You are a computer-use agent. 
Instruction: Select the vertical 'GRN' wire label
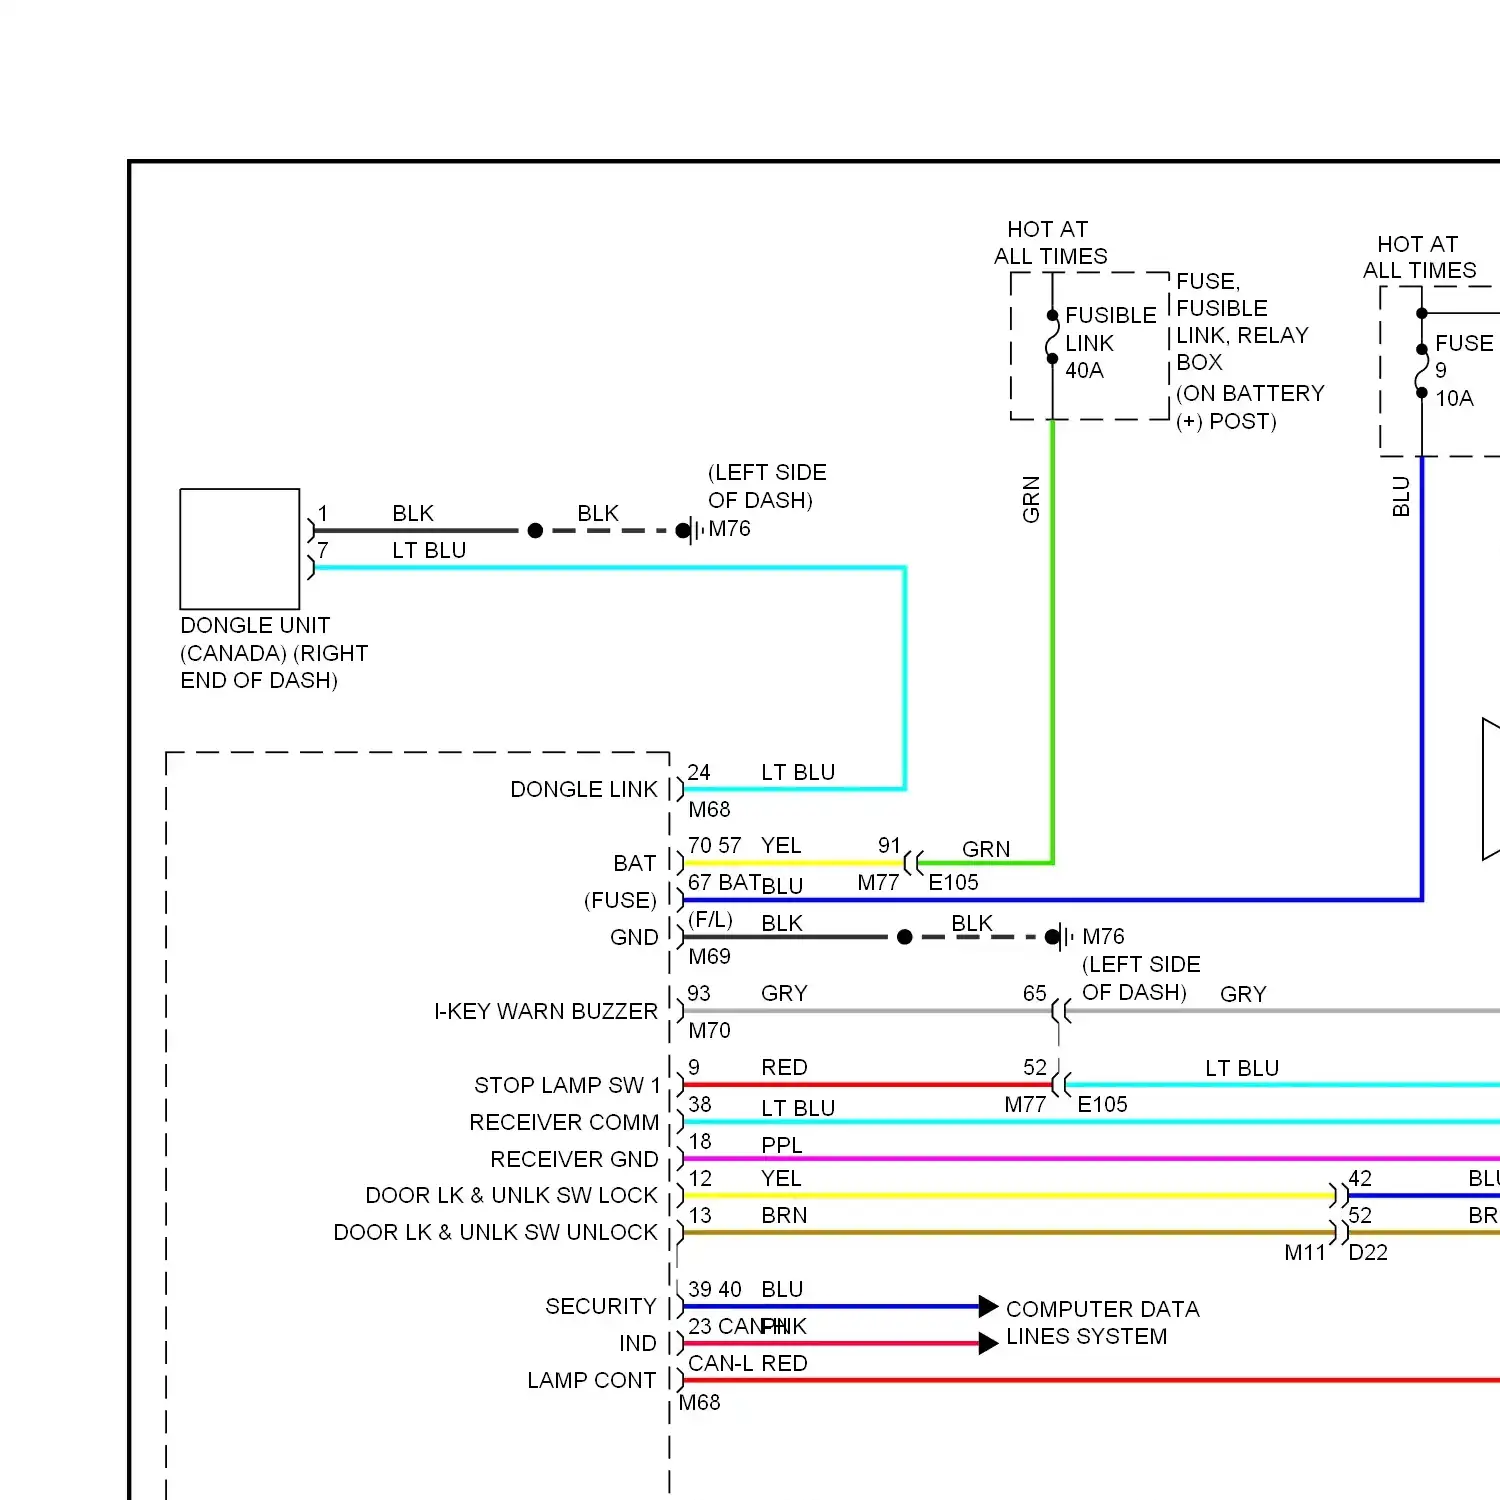pos(1031,499)
